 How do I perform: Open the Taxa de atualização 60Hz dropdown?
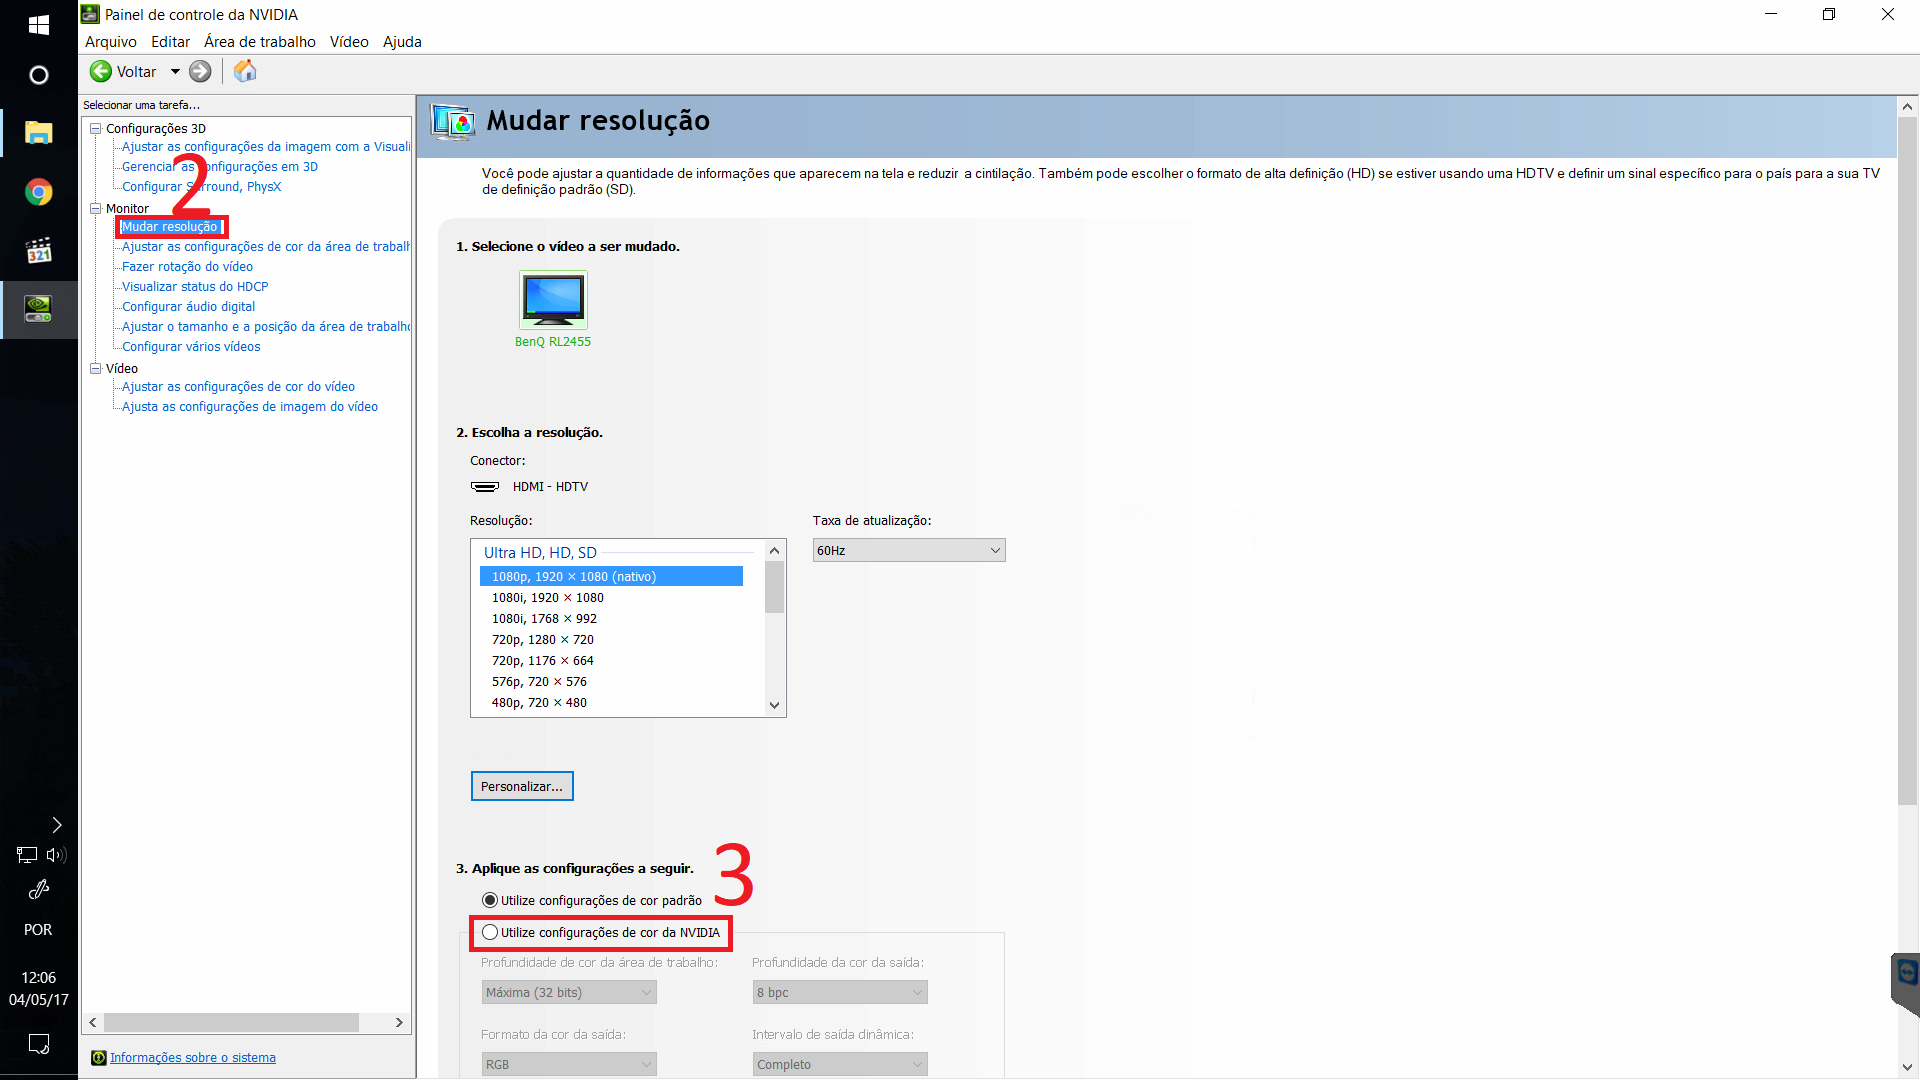pos(909,551)
